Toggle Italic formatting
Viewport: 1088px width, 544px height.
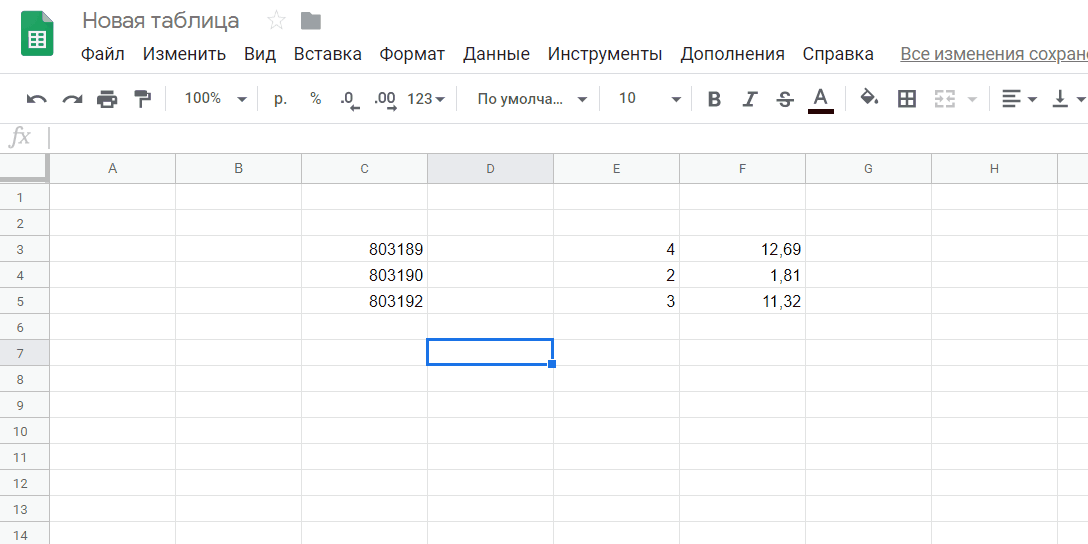(x=749, y=99)
